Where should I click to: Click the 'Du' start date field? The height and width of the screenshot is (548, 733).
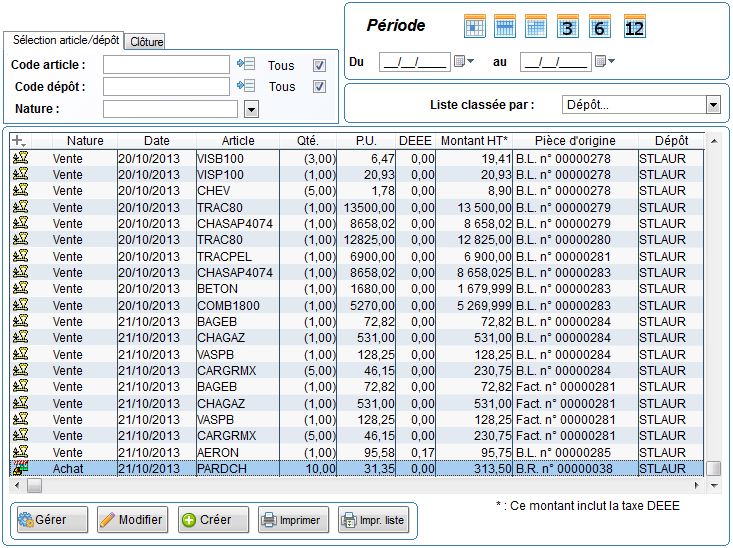click(415, 62)
